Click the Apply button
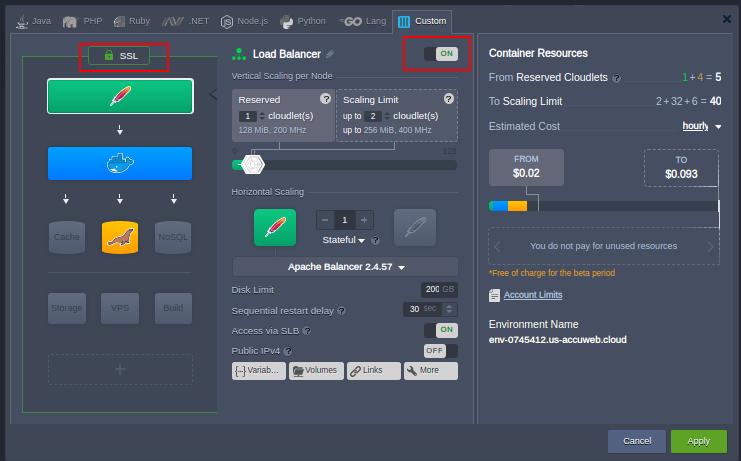The width and height of the screenshot is (741, 461). pyautogui.click(x=698, y=441)
